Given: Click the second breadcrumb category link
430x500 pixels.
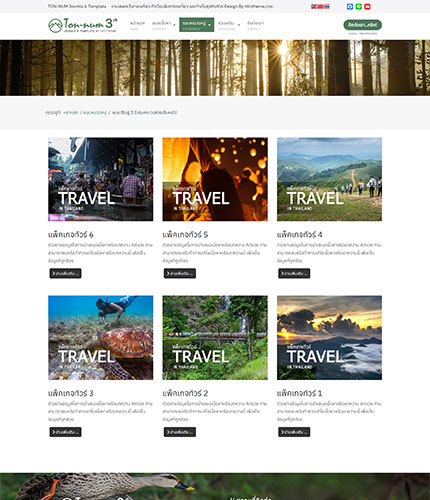Looking at the screenshot, I should pos(95,113).
